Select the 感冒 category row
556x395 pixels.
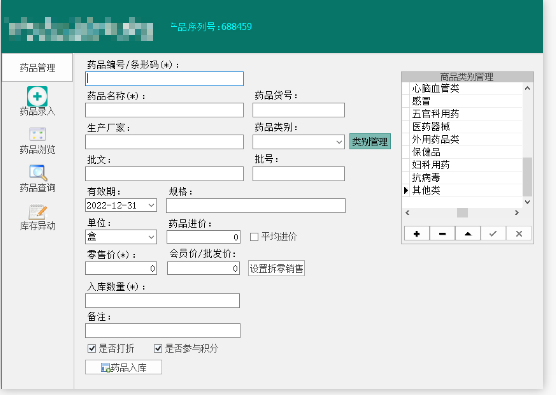tap(466, 101)
